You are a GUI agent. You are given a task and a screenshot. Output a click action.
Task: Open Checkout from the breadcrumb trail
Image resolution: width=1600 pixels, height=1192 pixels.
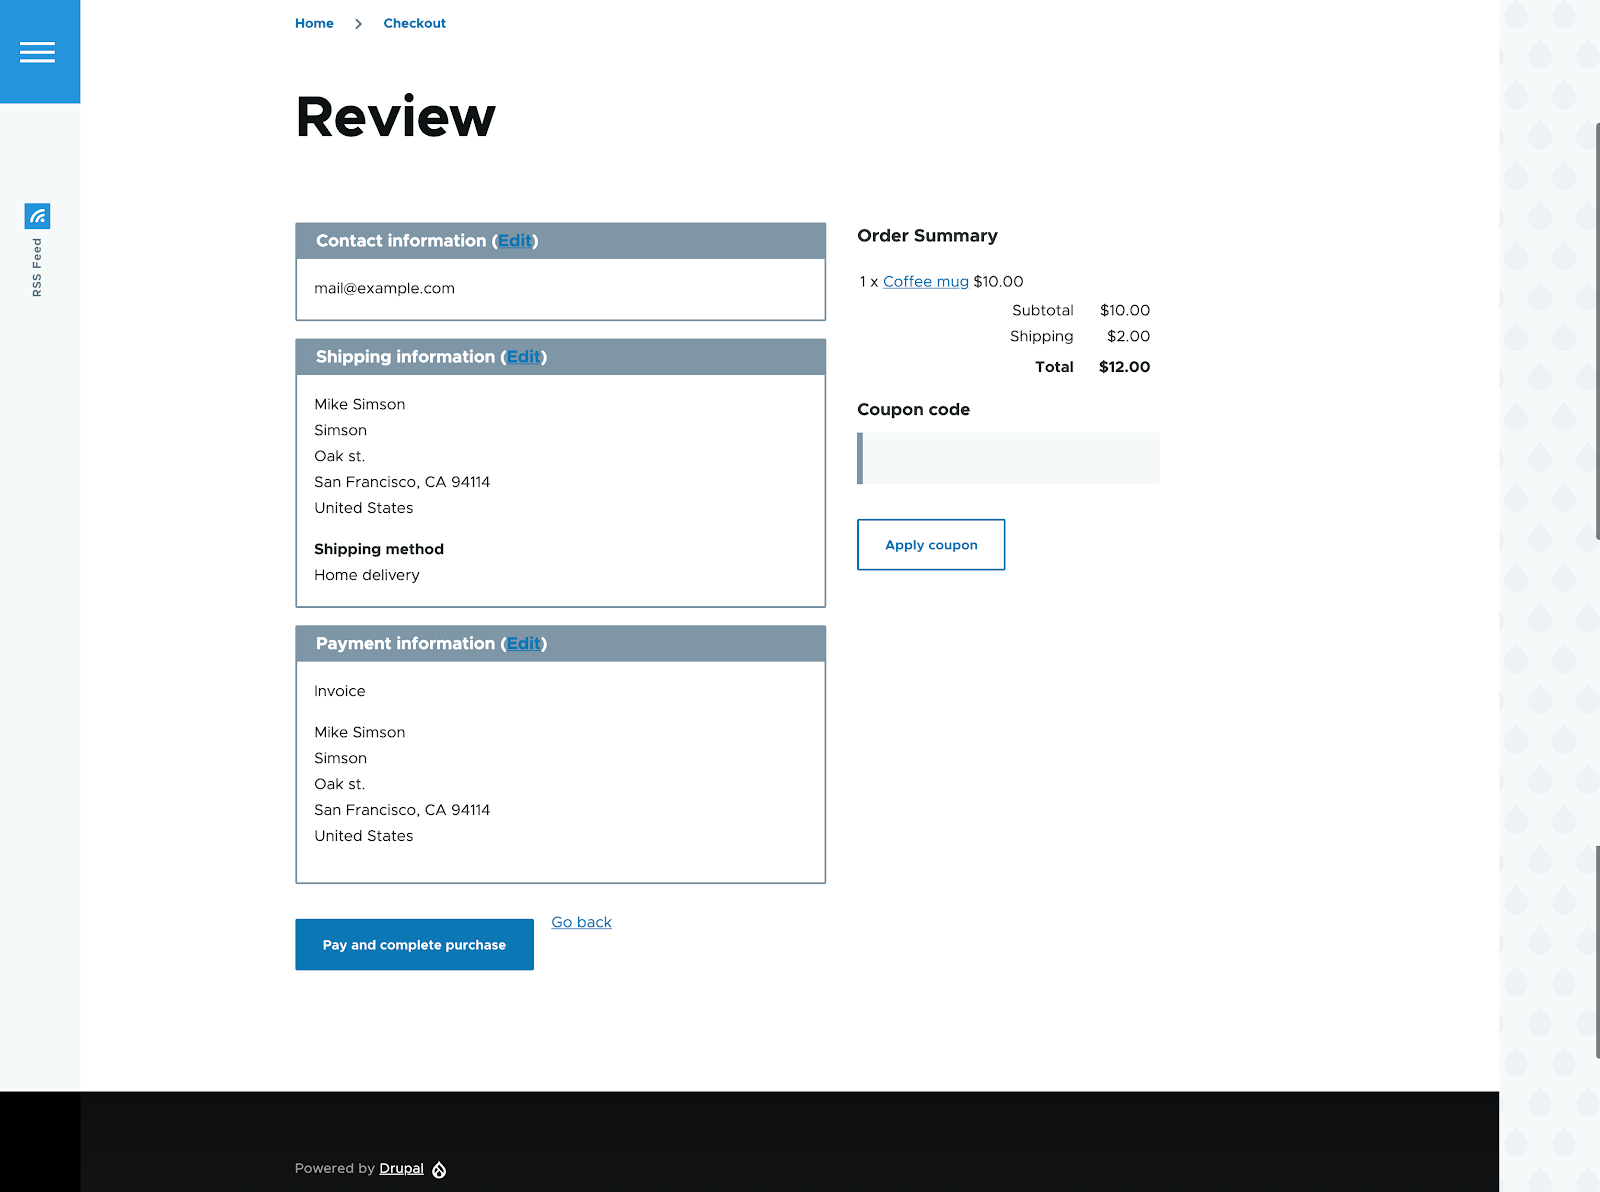414,22
